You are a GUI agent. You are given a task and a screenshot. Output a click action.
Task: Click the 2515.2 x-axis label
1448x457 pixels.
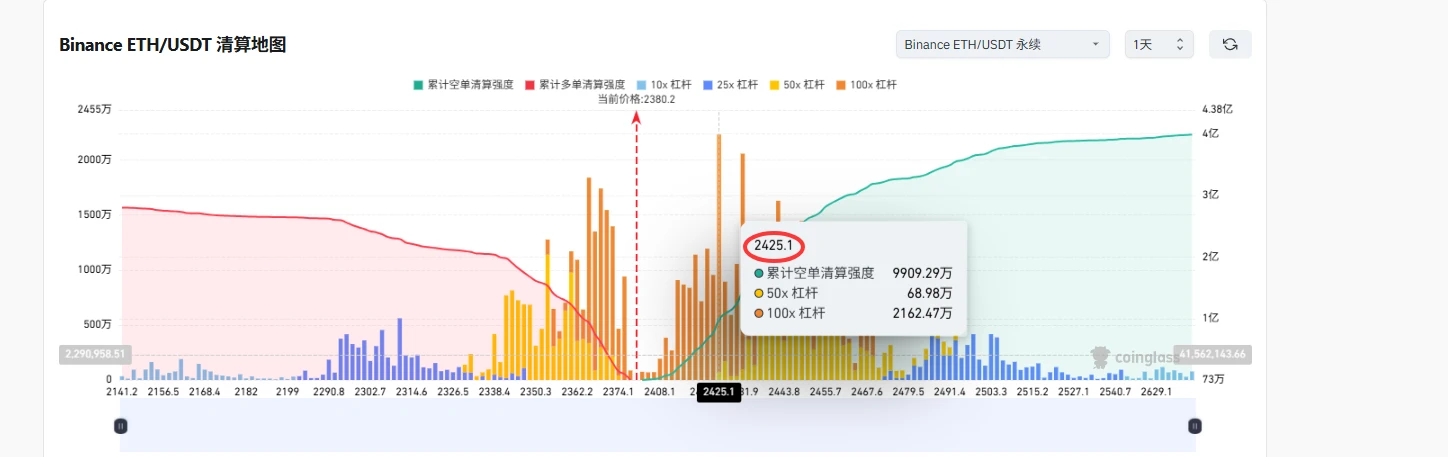(1032, 392)
